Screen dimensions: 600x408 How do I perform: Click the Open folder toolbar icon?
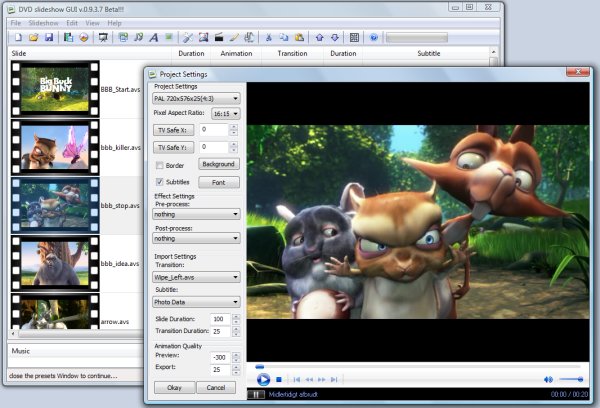tap(33, 38)
